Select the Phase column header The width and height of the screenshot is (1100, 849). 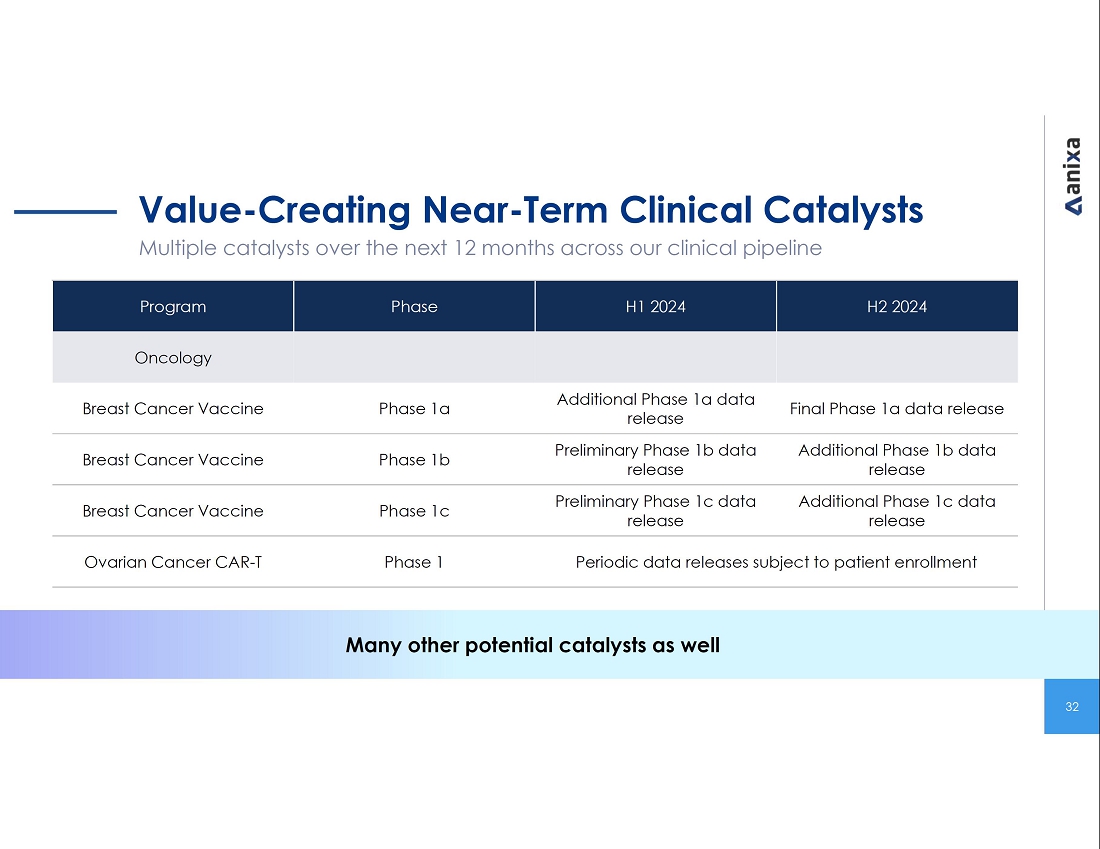414,307
